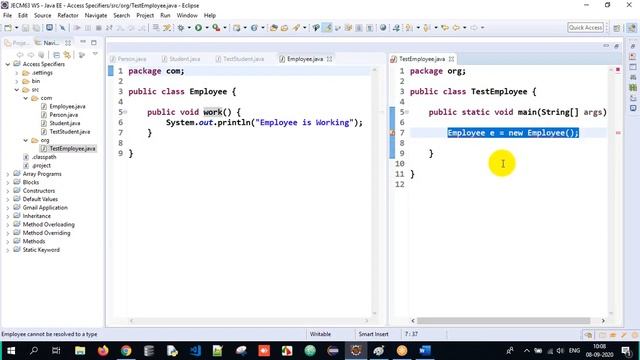Click the Run Last Tool external tools icon

216,28
